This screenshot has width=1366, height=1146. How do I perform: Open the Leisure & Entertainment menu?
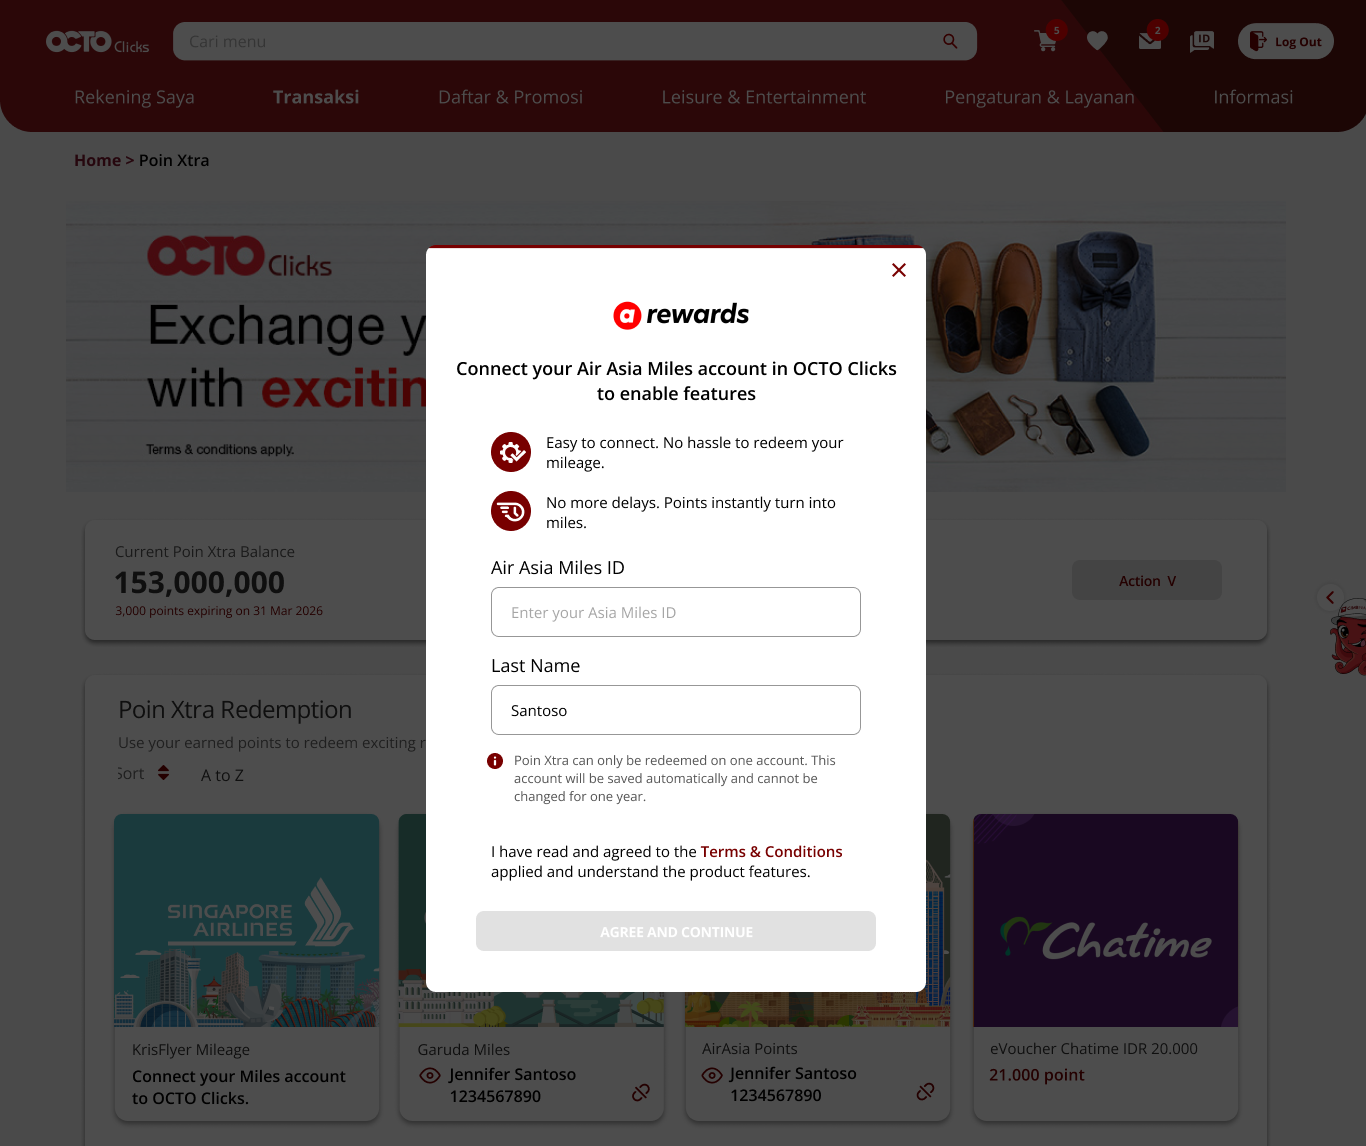(764, 97)
